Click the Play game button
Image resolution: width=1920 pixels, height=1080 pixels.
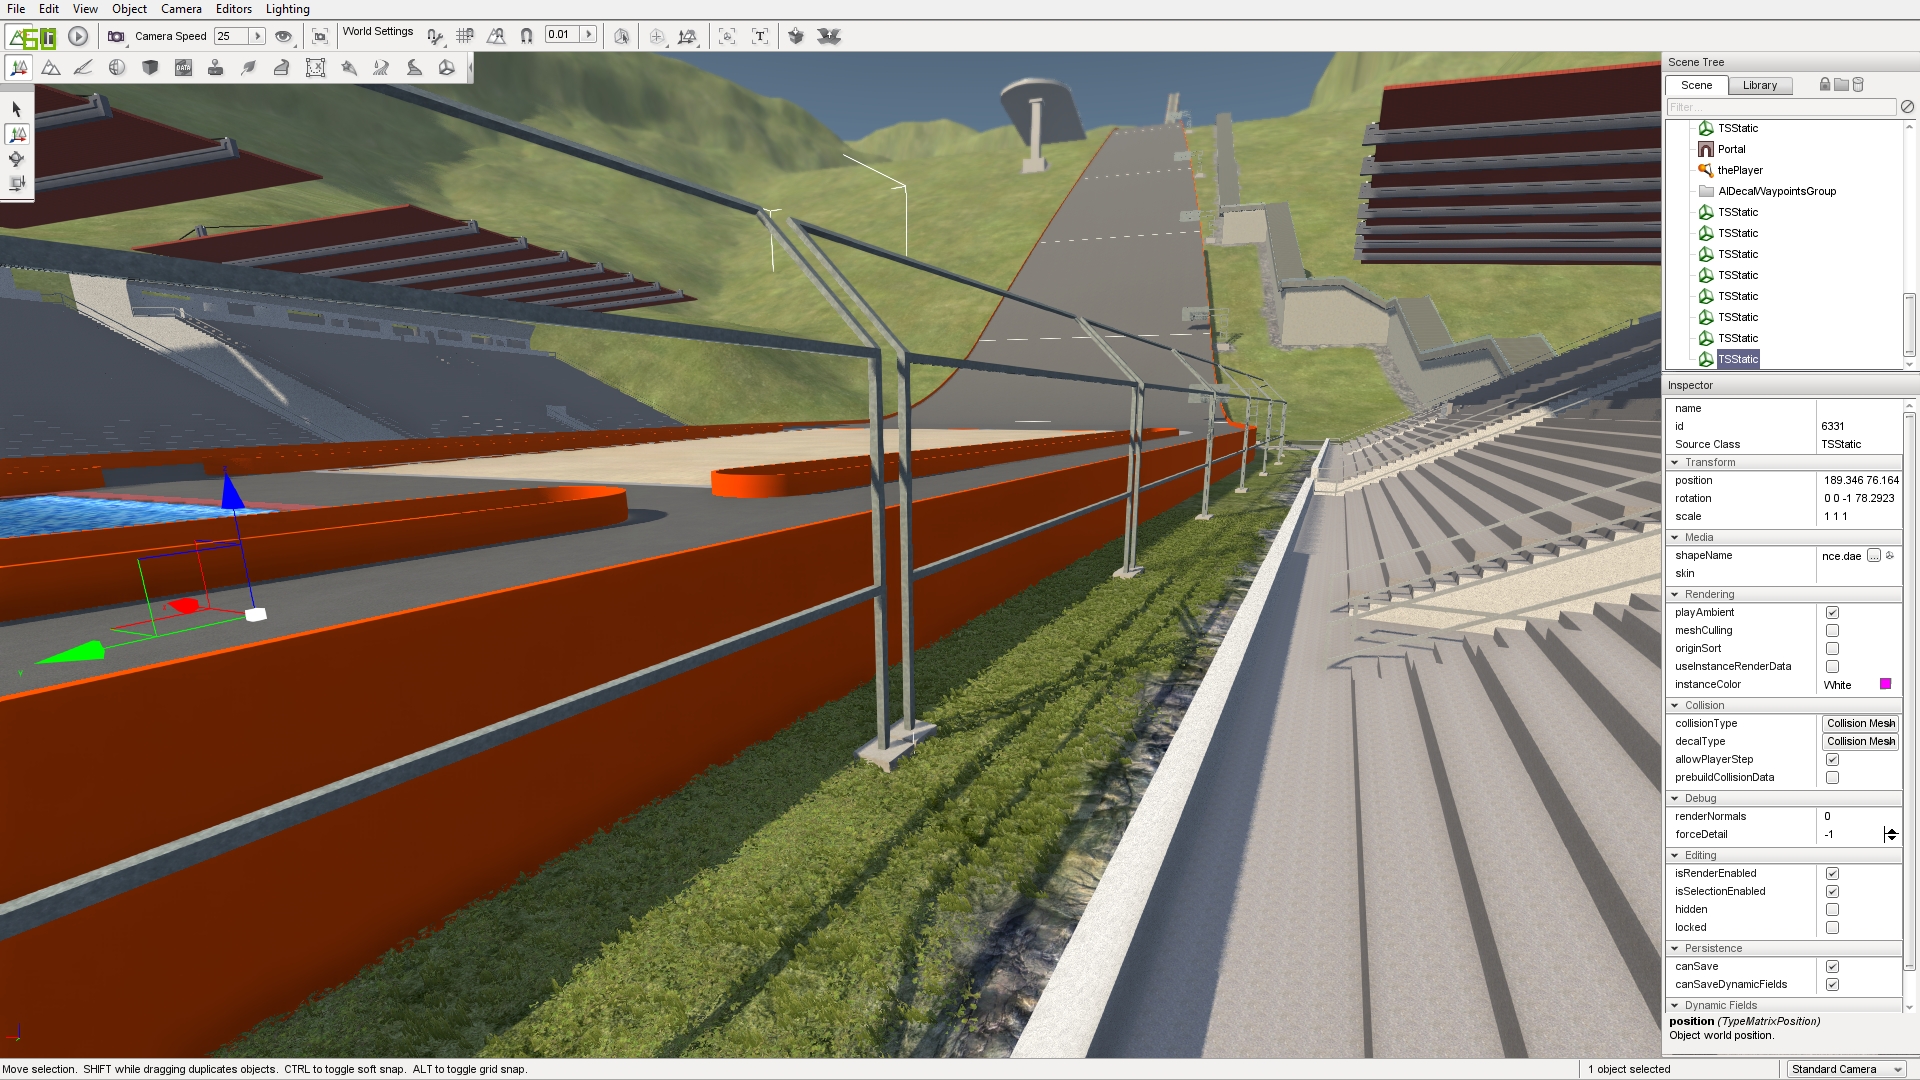[78, 37]
